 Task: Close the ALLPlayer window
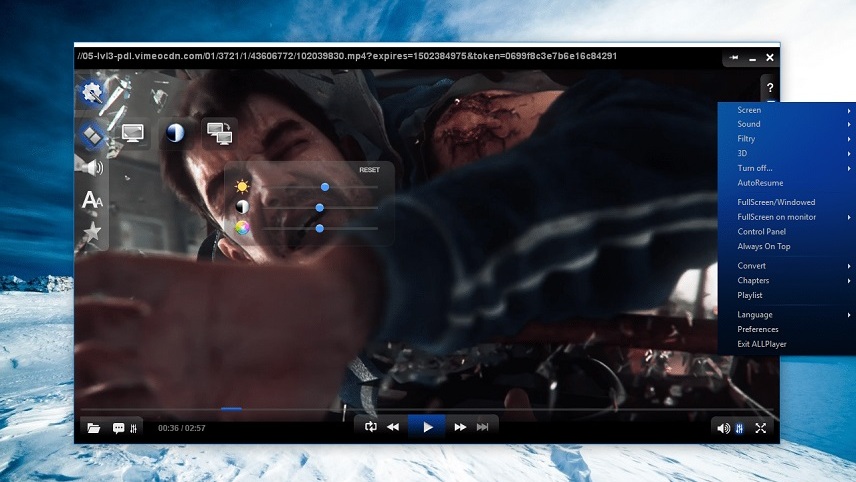tap(770, 57)
